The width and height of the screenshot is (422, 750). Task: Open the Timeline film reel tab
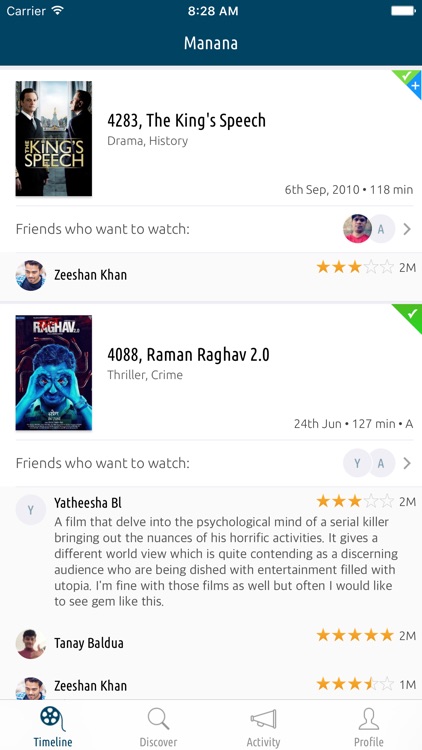(53, 726)
